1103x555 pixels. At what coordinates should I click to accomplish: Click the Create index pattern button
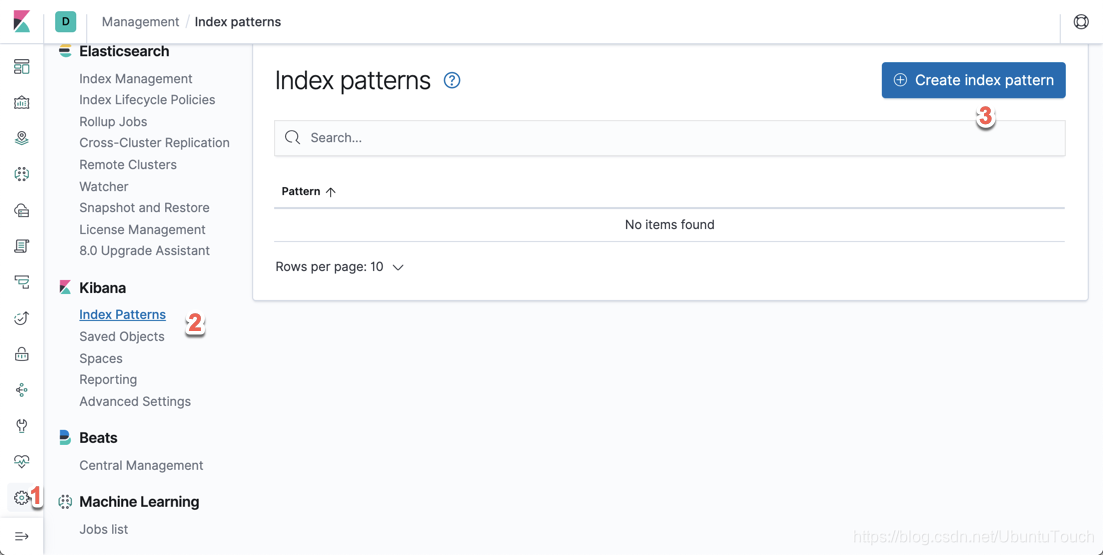pyautogui.click(x=974, y=80)
